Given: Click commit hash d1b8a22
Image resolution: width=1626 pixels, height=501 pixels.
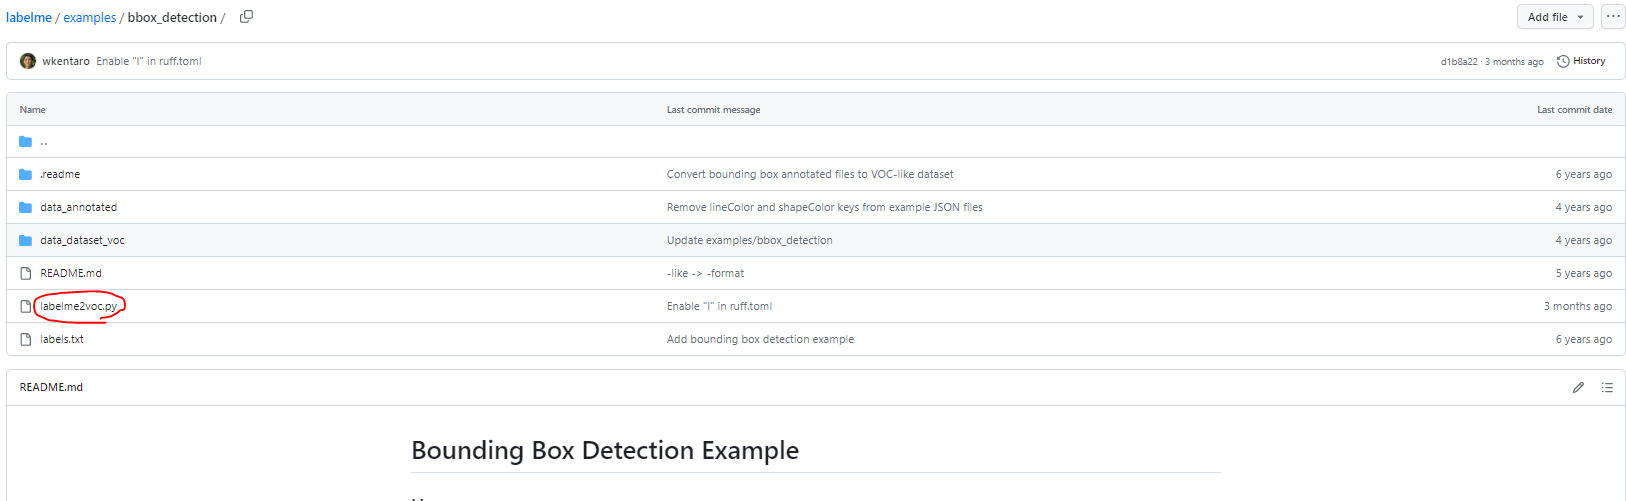Looking at the screenshot, I should click(x=1458, y=62).
